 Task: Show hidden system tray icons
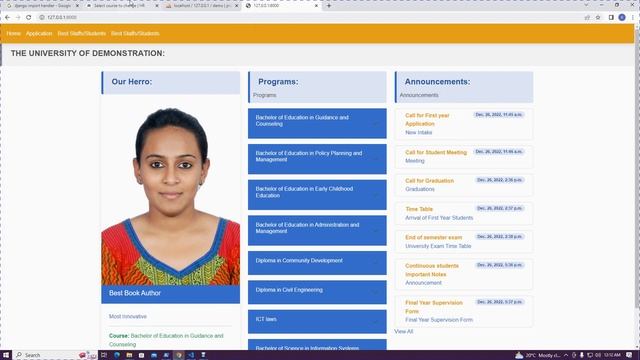(566, 355)
